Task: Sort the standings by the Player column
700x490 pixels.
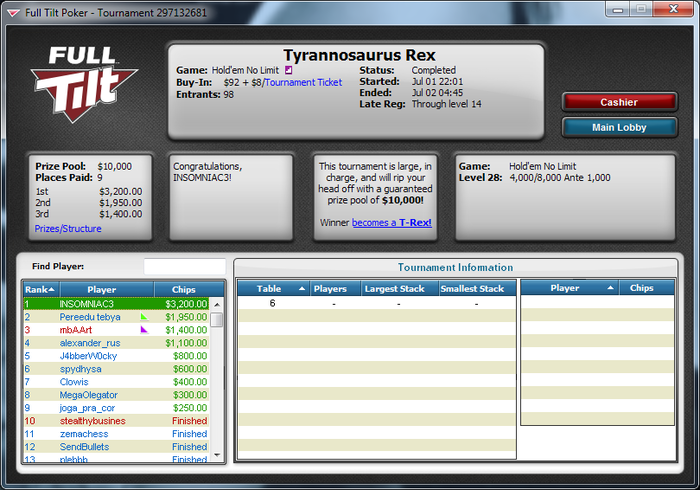Action: click(107, 290)
